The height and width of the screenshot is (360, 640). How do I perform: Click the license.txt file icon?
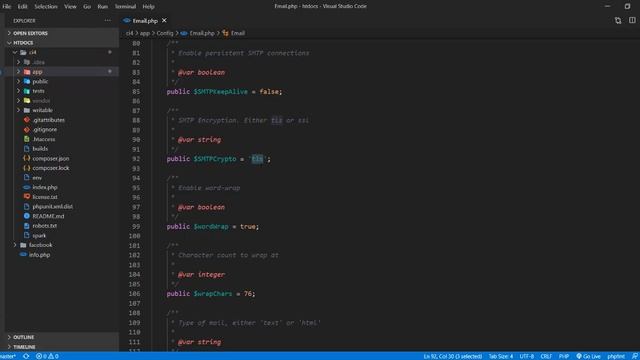pos(27,197)
